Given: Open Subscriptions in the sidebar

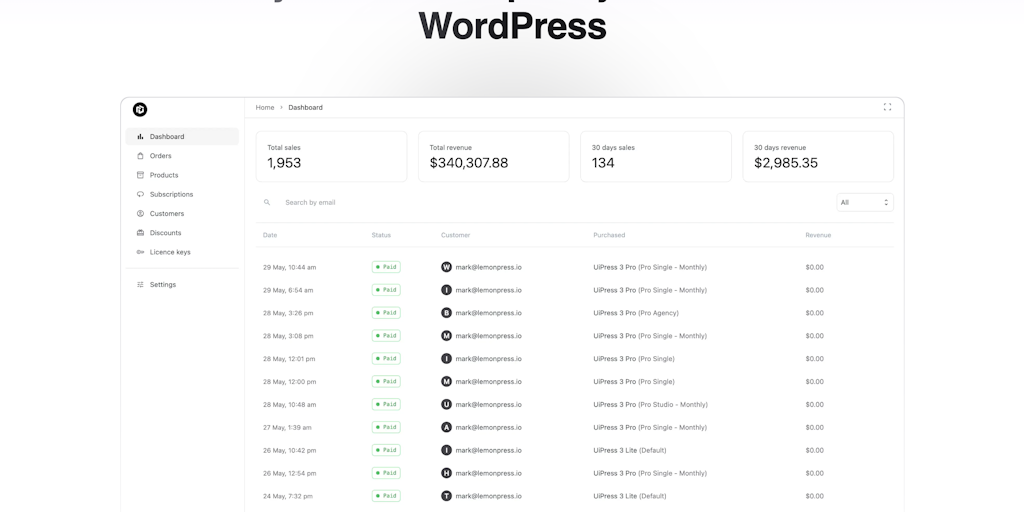Looking at the screenshot, I should (x=182, y=195).
